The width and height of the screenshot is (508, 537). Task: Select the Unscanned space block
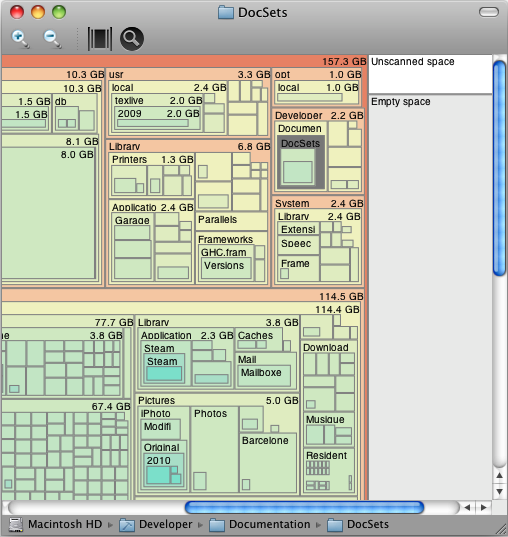430,74
